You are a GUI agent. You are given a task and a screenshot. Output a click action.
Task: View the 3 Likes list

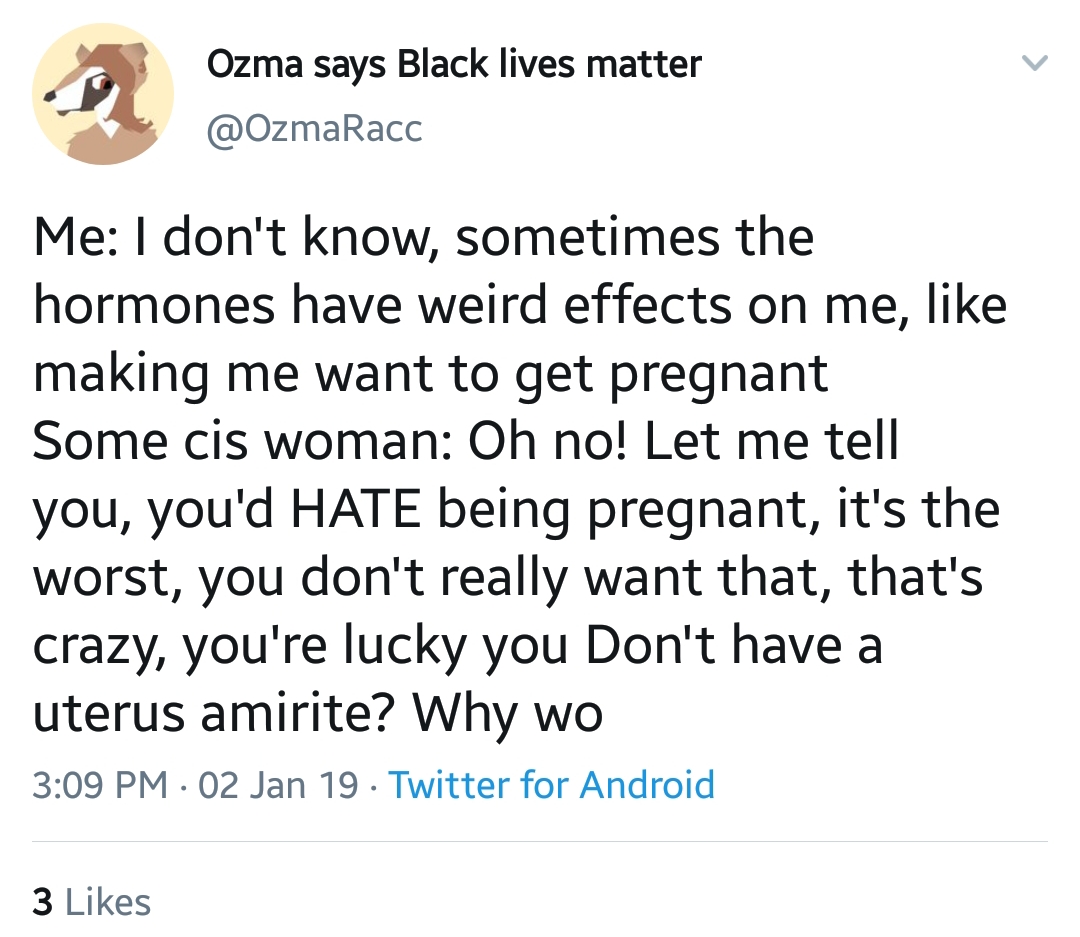tap(92, 902)
